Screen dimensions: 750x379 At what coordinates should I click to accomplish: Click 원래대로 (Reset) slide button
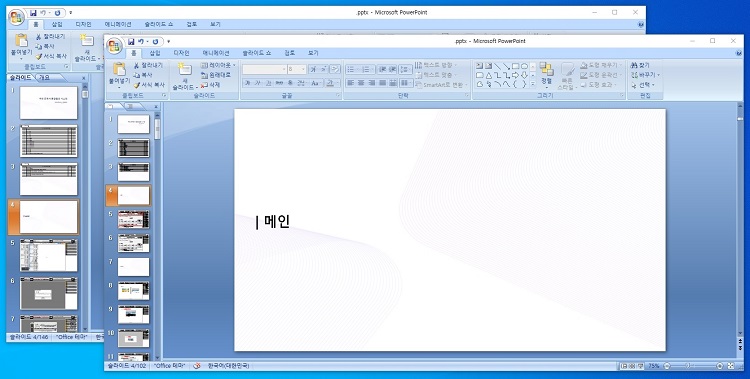click(x=215, y=75)
